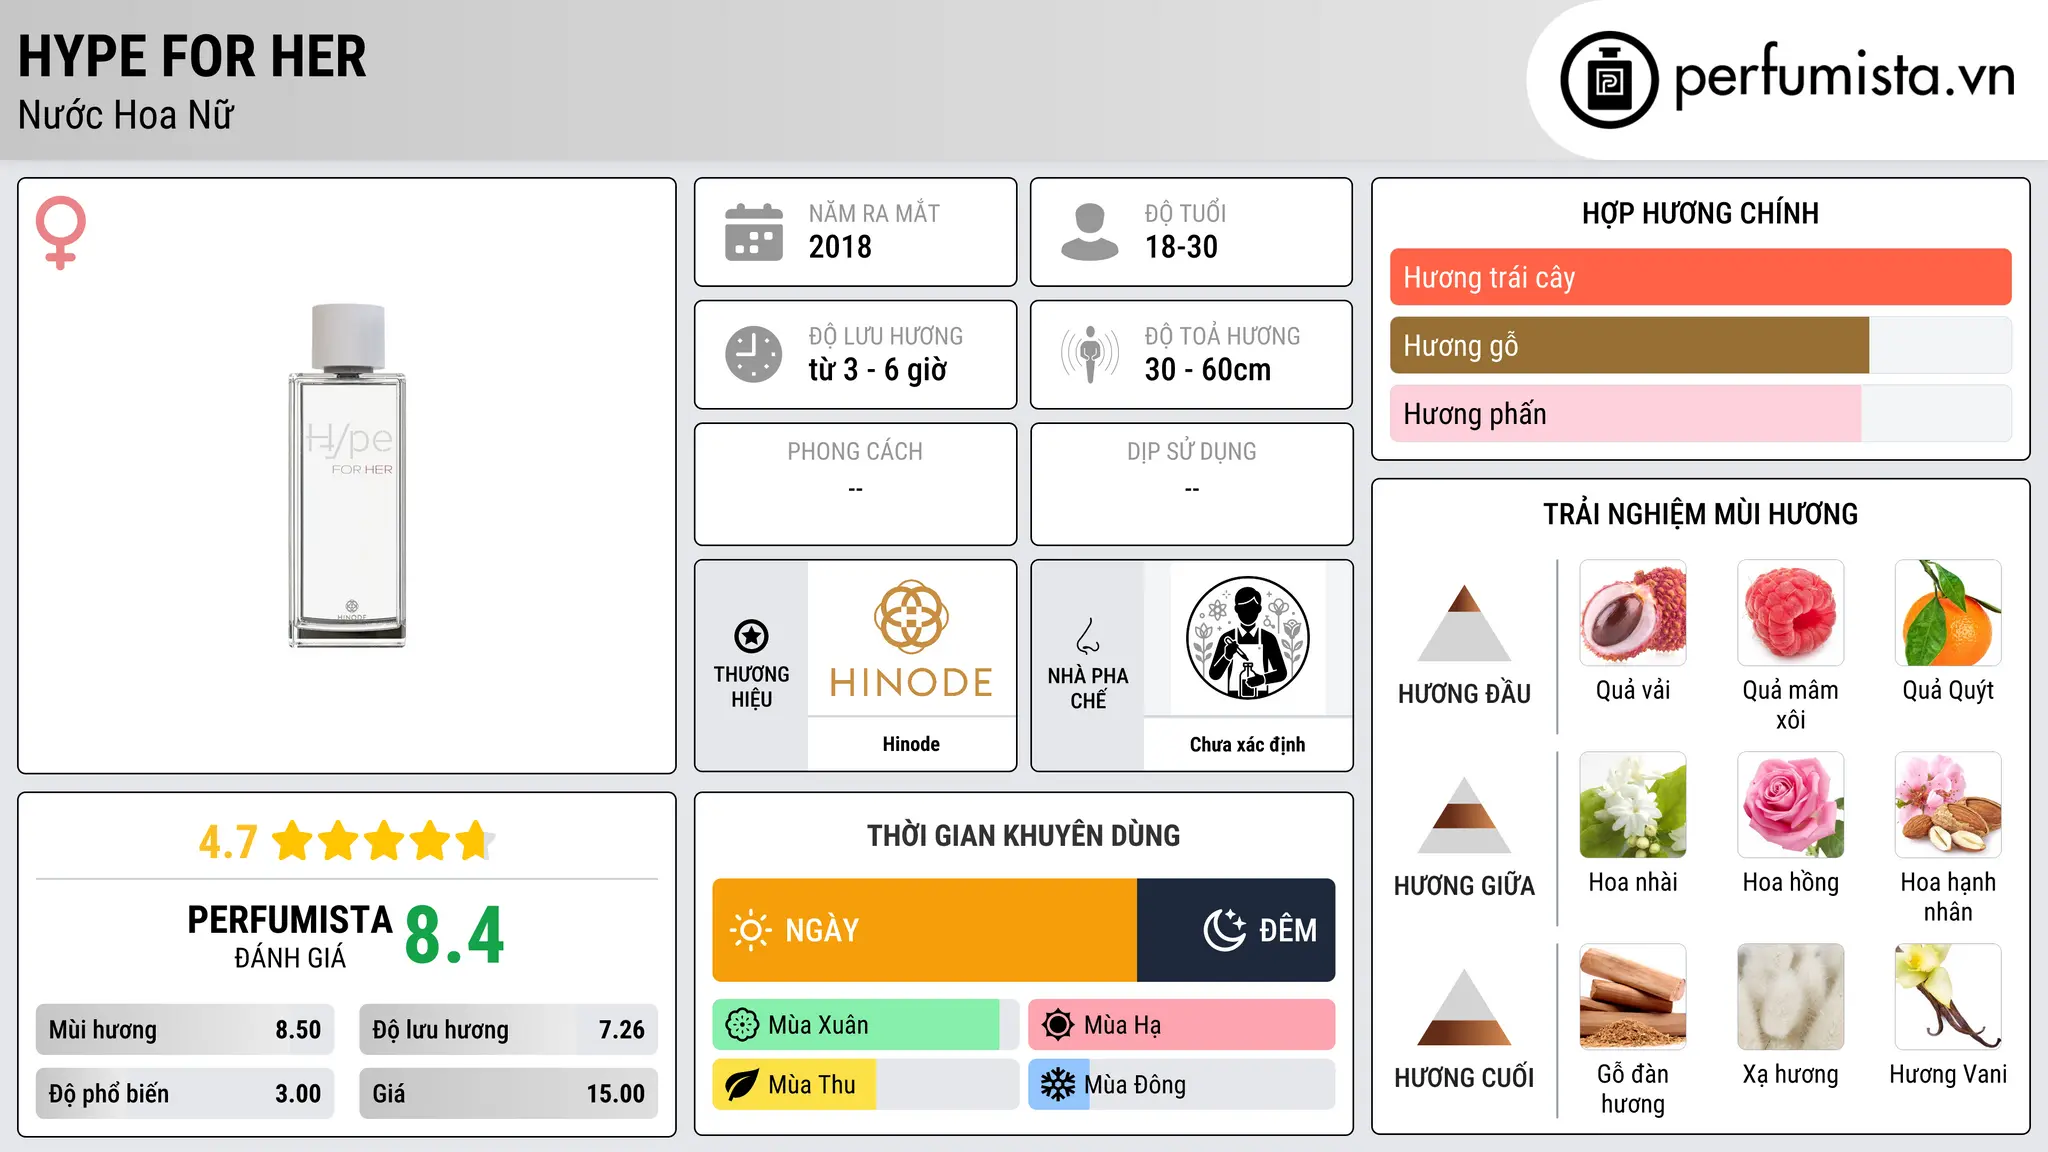
Task: Click the star badge icon above Thương hiệu
Action: pos(751,636)
